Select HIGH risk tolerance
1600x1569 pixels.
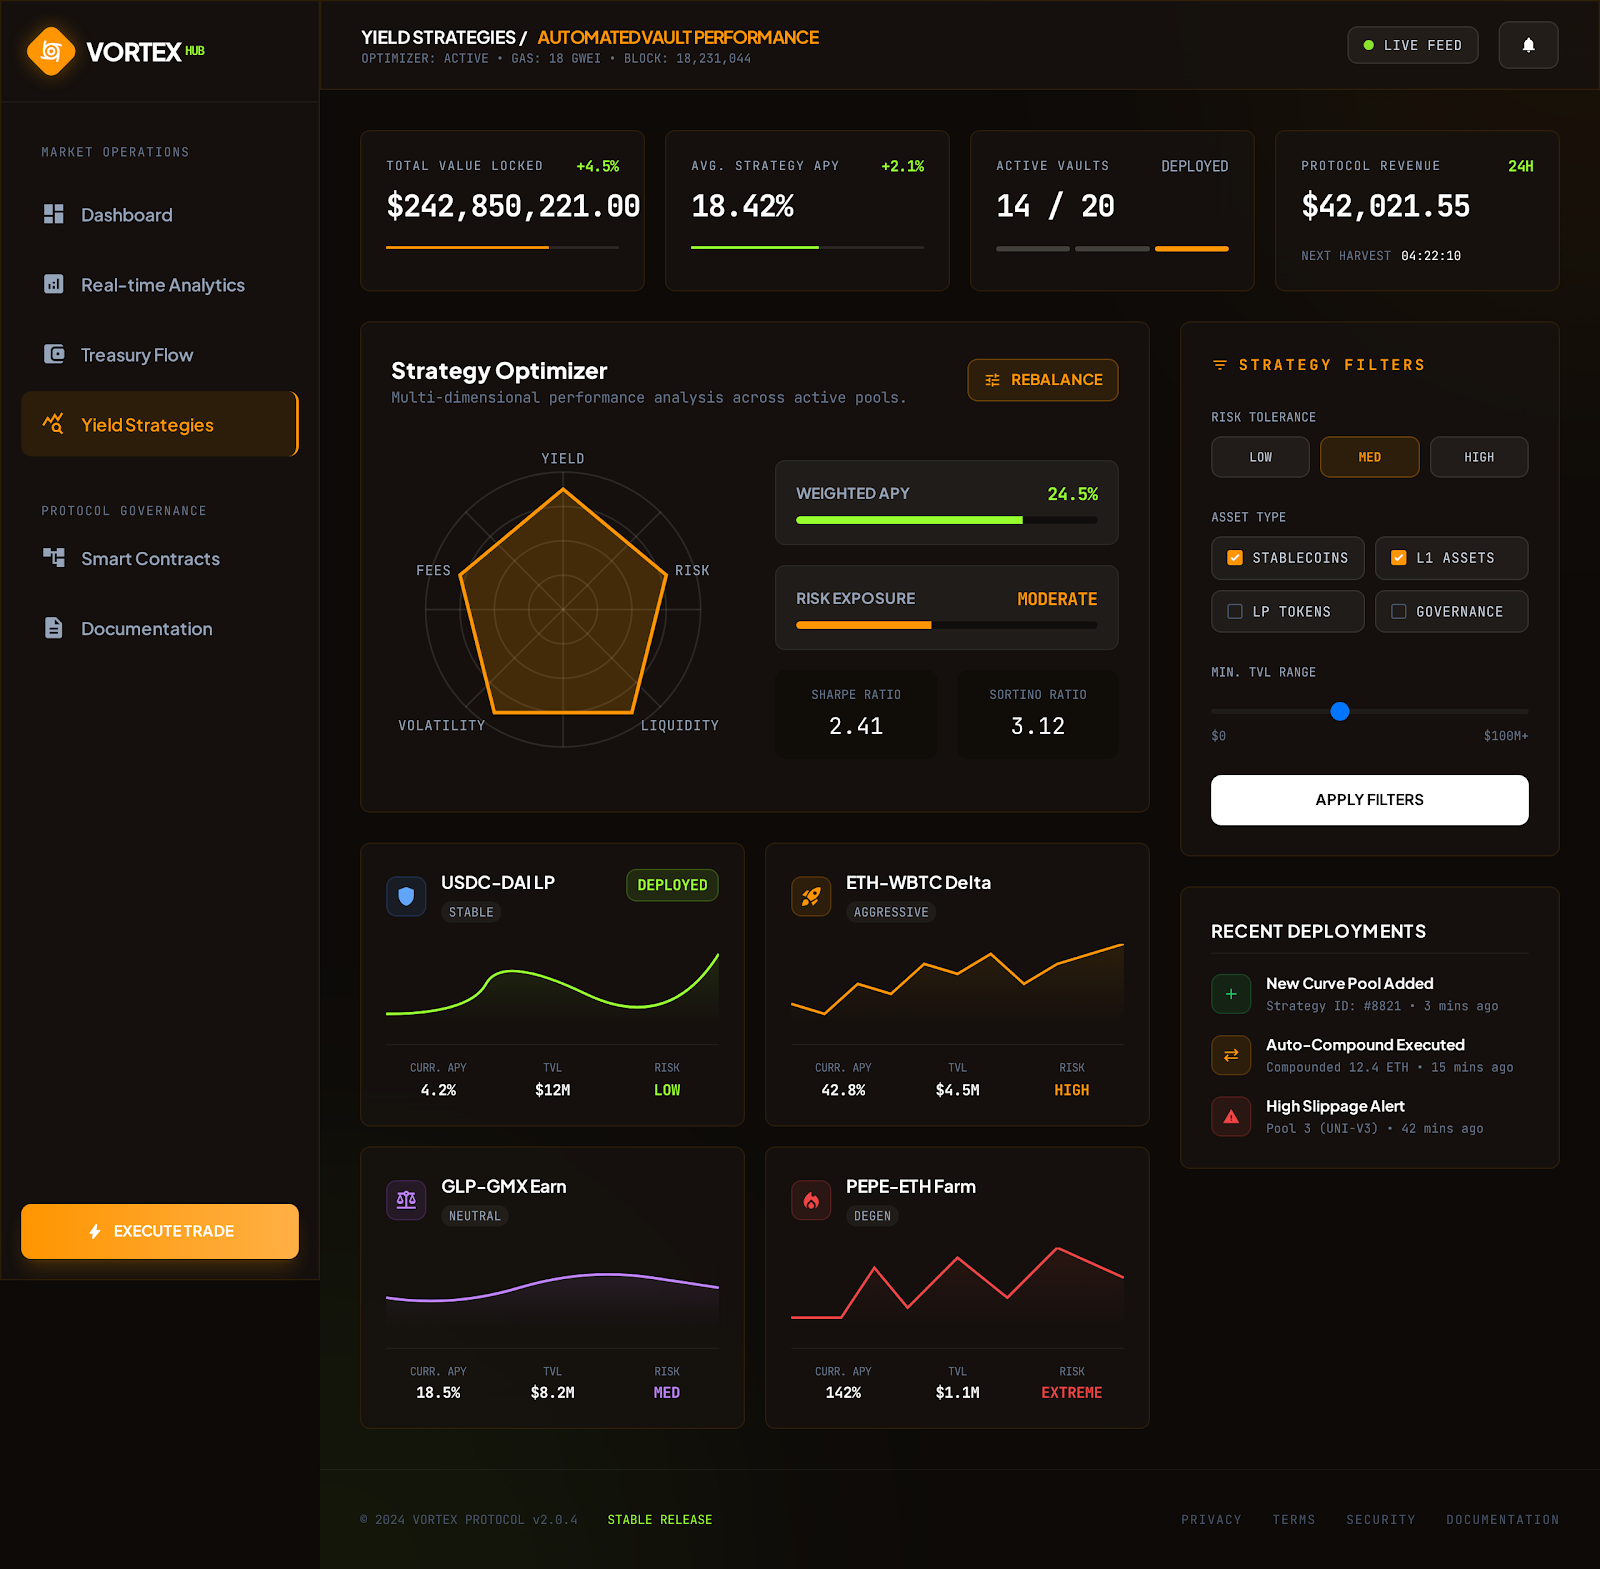pos(1479,457)
